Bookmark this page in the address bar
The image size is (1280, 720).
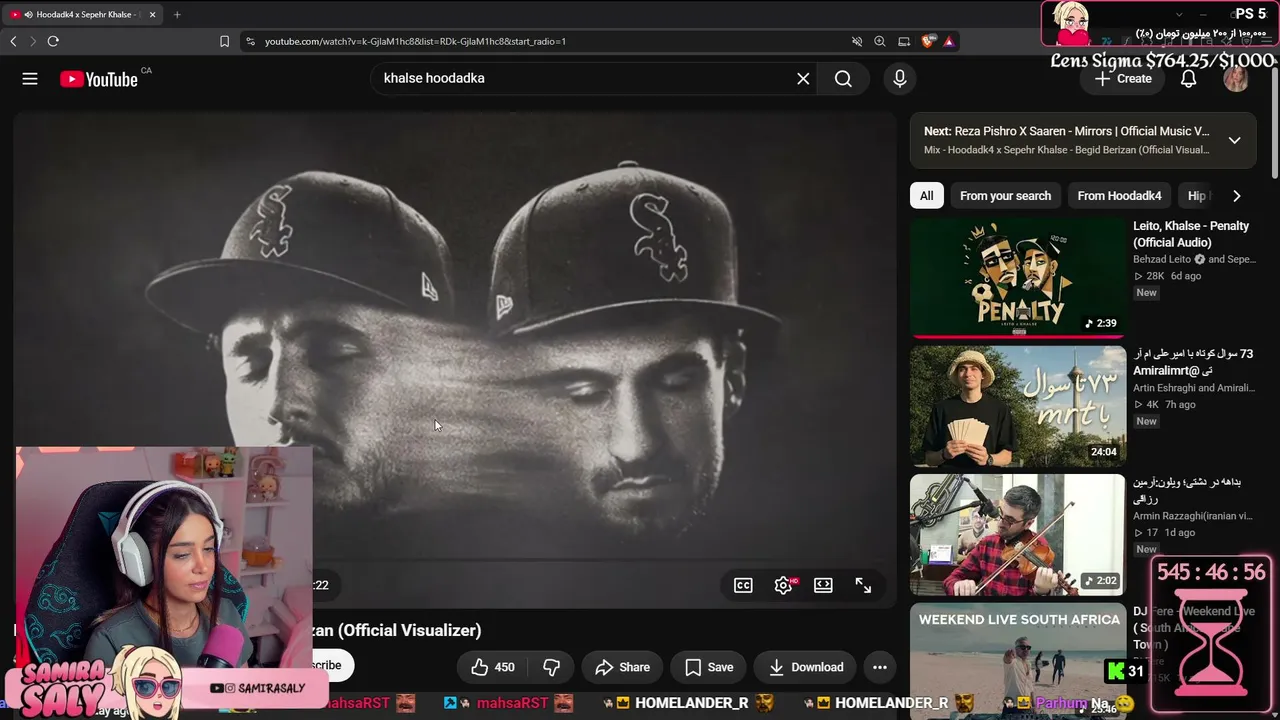224,41
